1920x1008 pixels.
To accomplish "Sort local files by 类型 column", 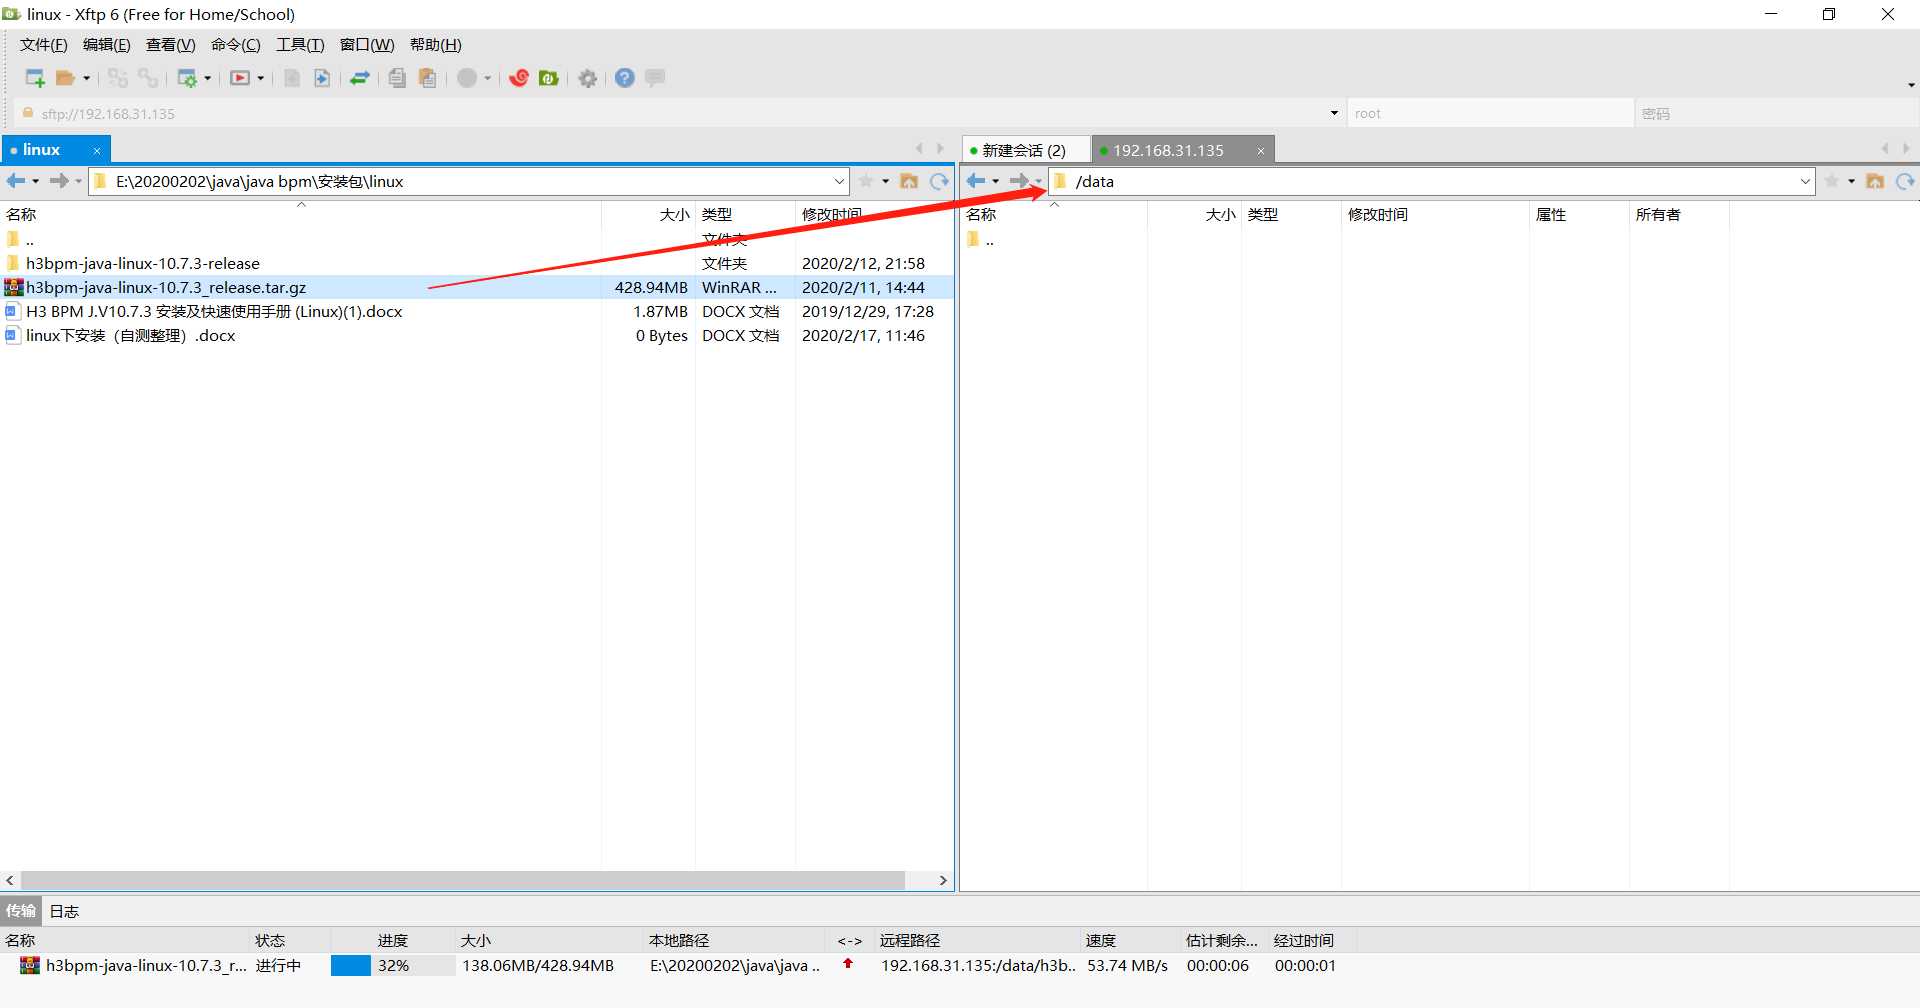I will click(x=745, y=214).
